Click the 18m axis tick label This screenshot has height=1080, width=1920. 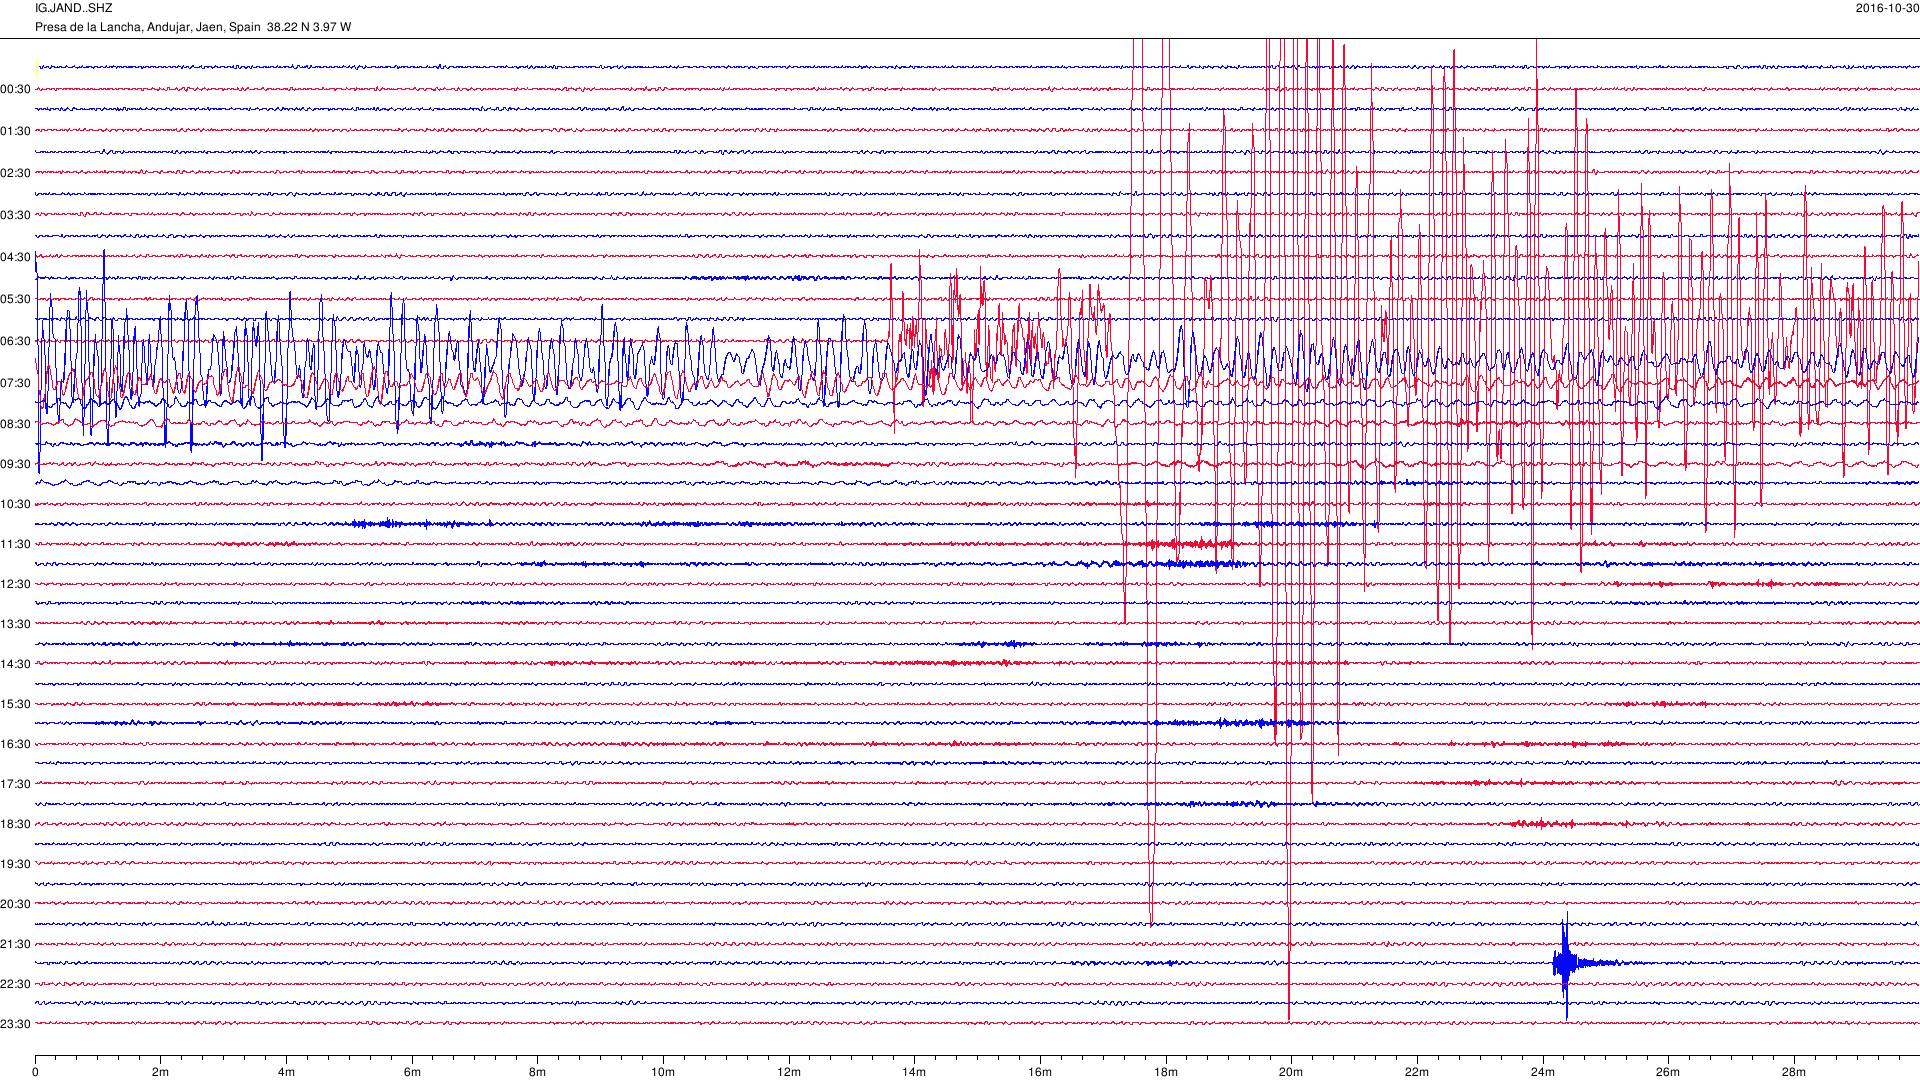tap(1166, 1073)
